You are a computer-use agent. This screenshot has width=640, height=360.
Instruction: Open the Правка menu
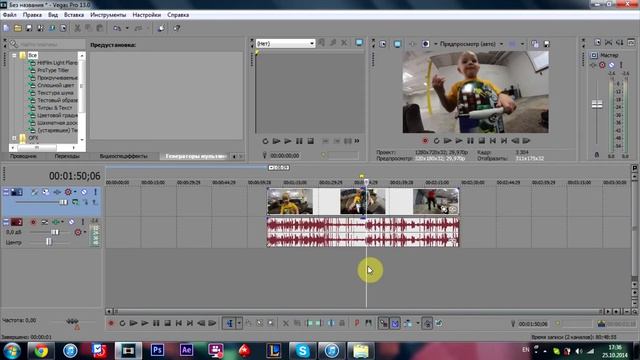pos(32,15)
